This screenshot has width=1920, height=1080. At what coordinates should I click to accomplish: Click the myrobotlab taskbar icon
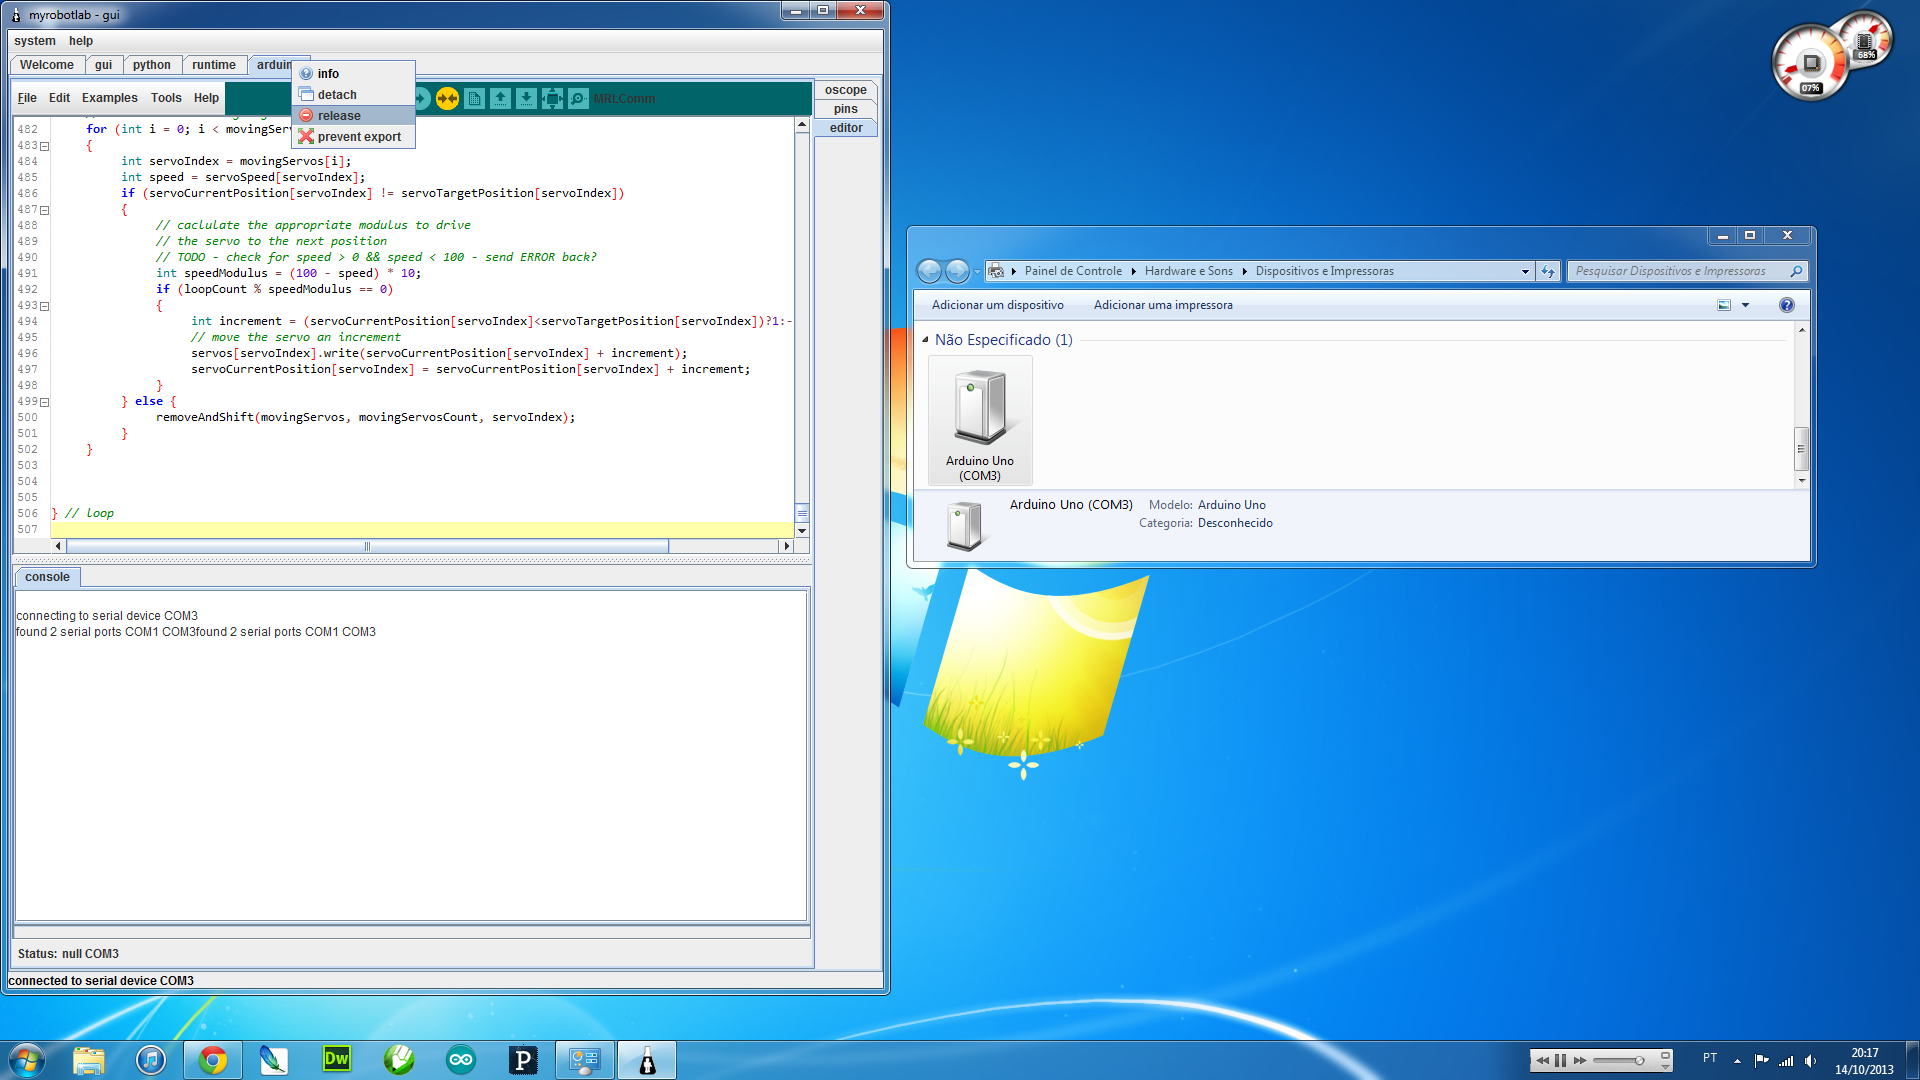[647, 1060]
